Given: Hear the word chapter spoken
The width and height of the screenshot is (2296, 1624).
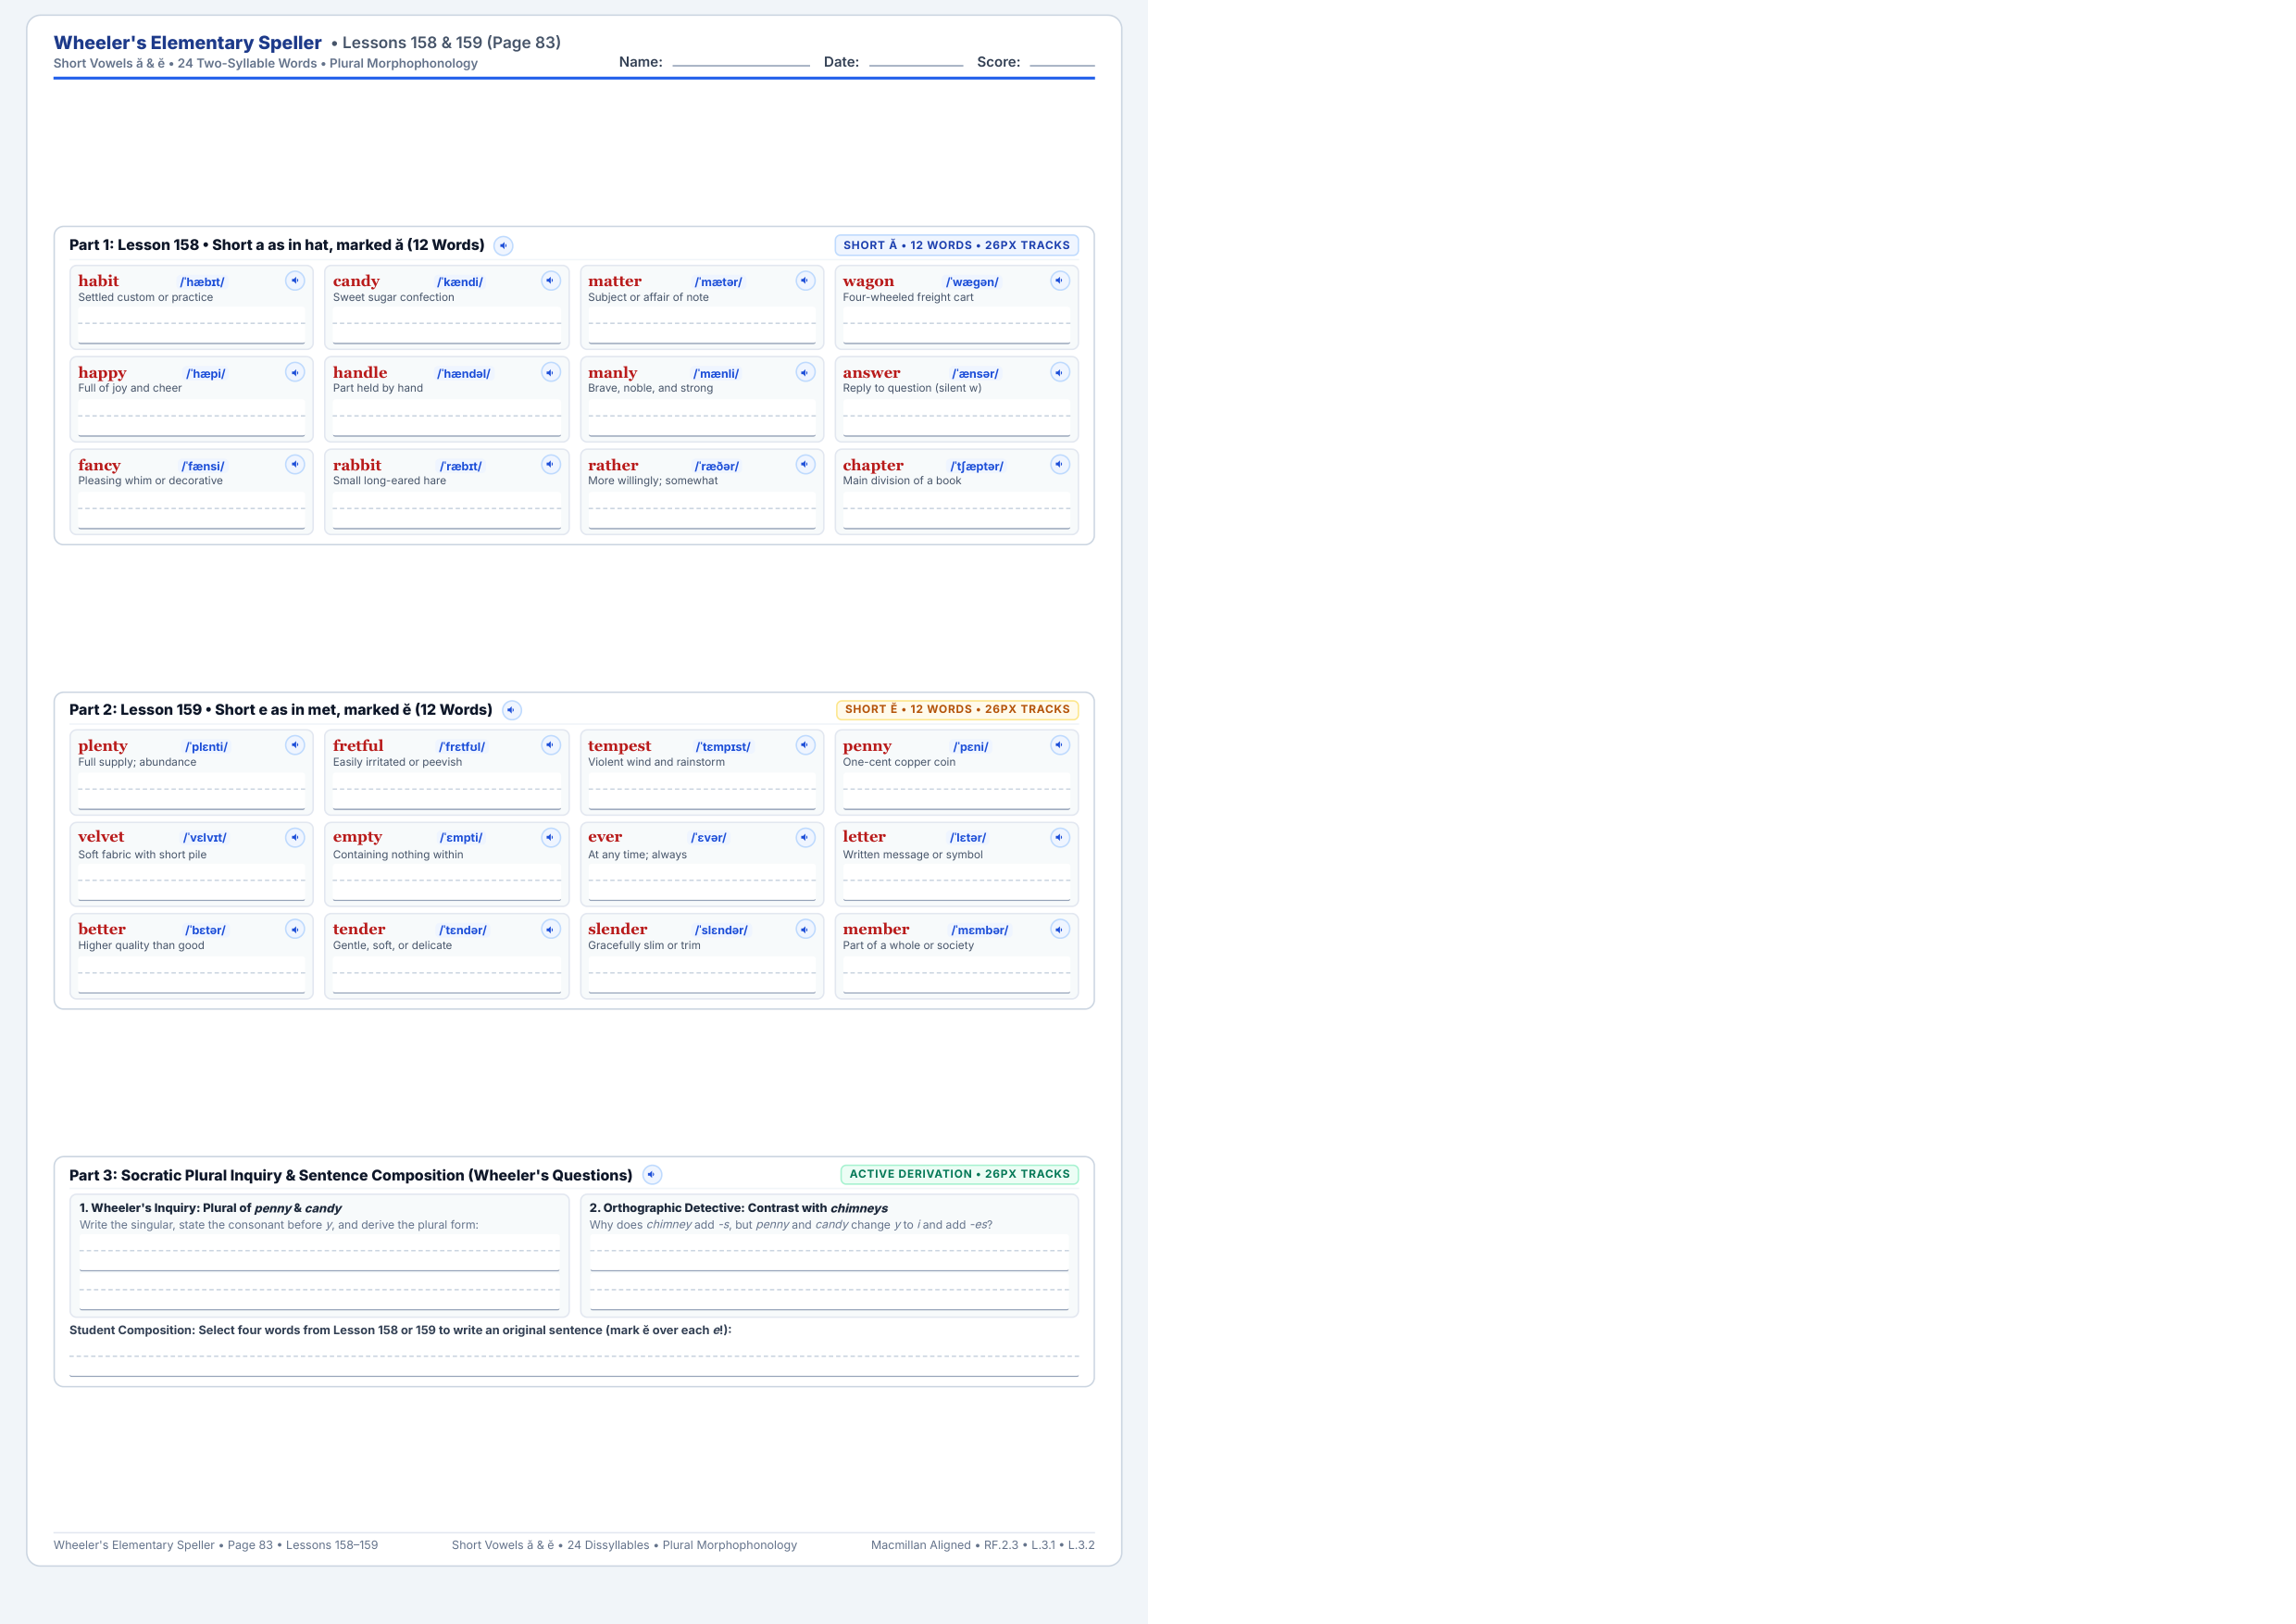Looking at the screenshot, I should pyautogui.click(x=1061, y=465).
